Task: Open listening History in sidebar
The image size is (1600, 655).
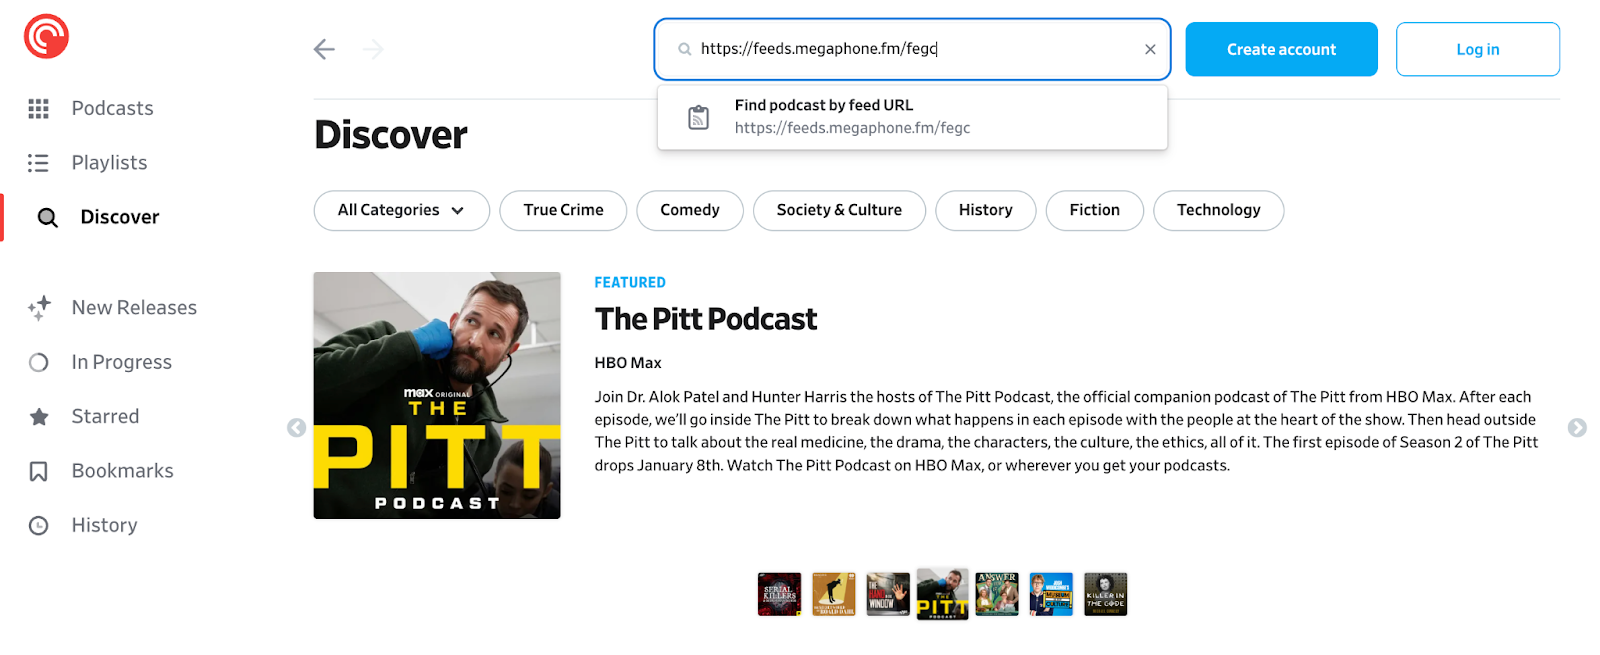Action: coord(83,525)
